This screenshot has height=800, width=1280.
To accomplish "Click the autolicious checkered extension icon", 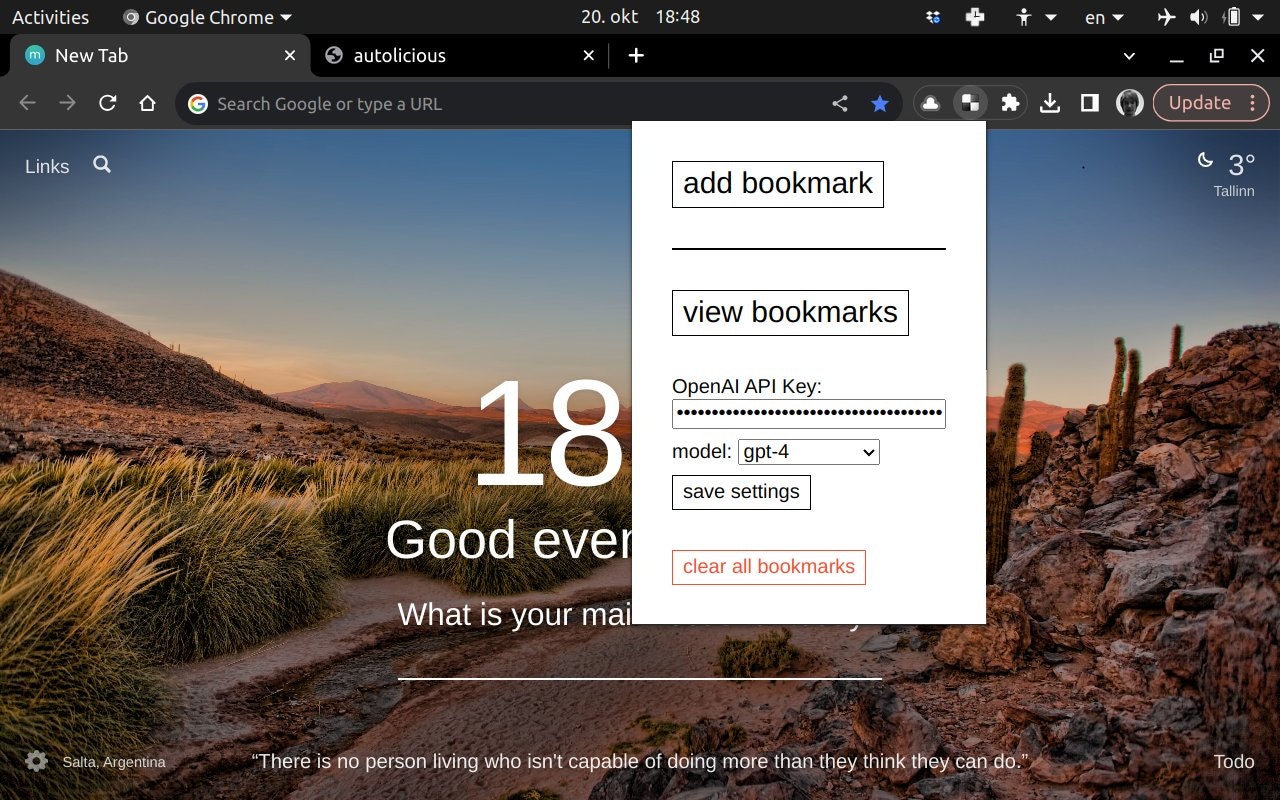I will pos(970,102).
